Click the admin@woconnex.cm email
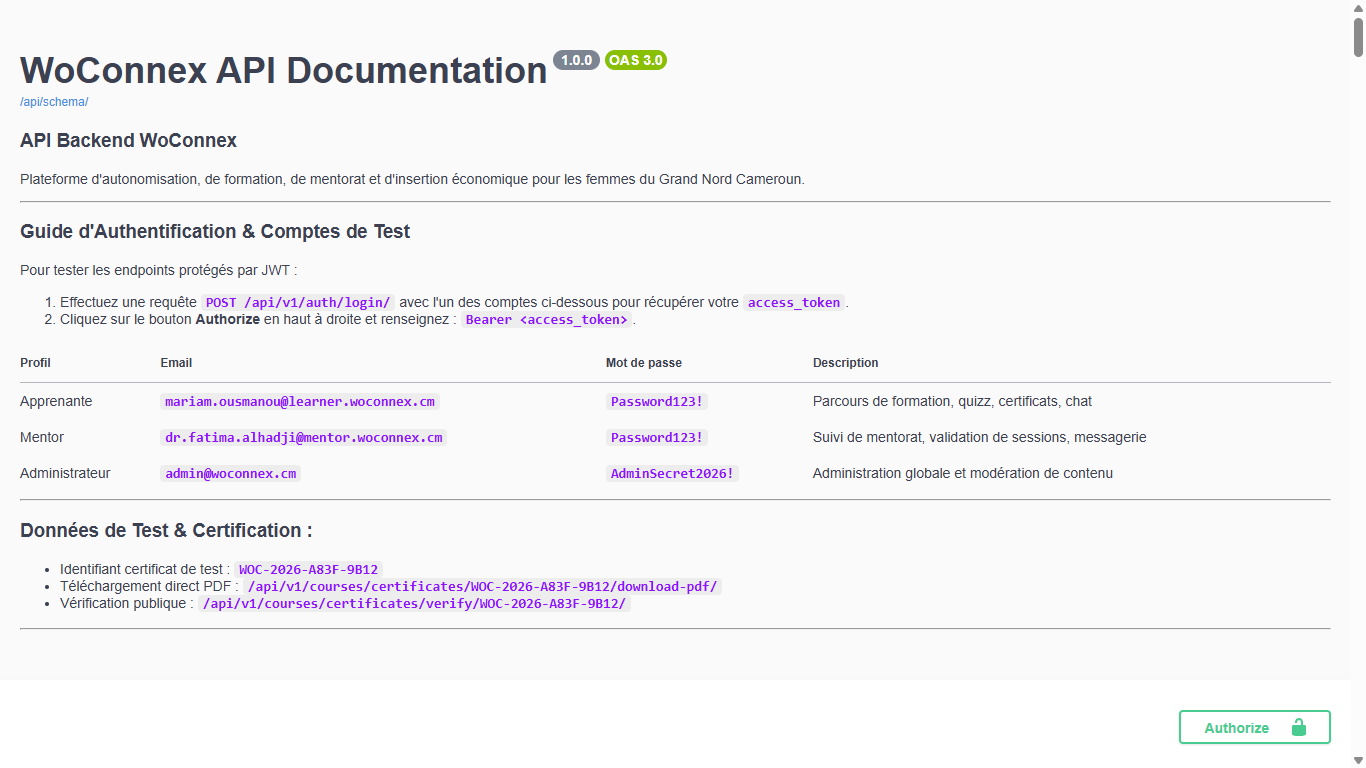 tap(230, 473)
